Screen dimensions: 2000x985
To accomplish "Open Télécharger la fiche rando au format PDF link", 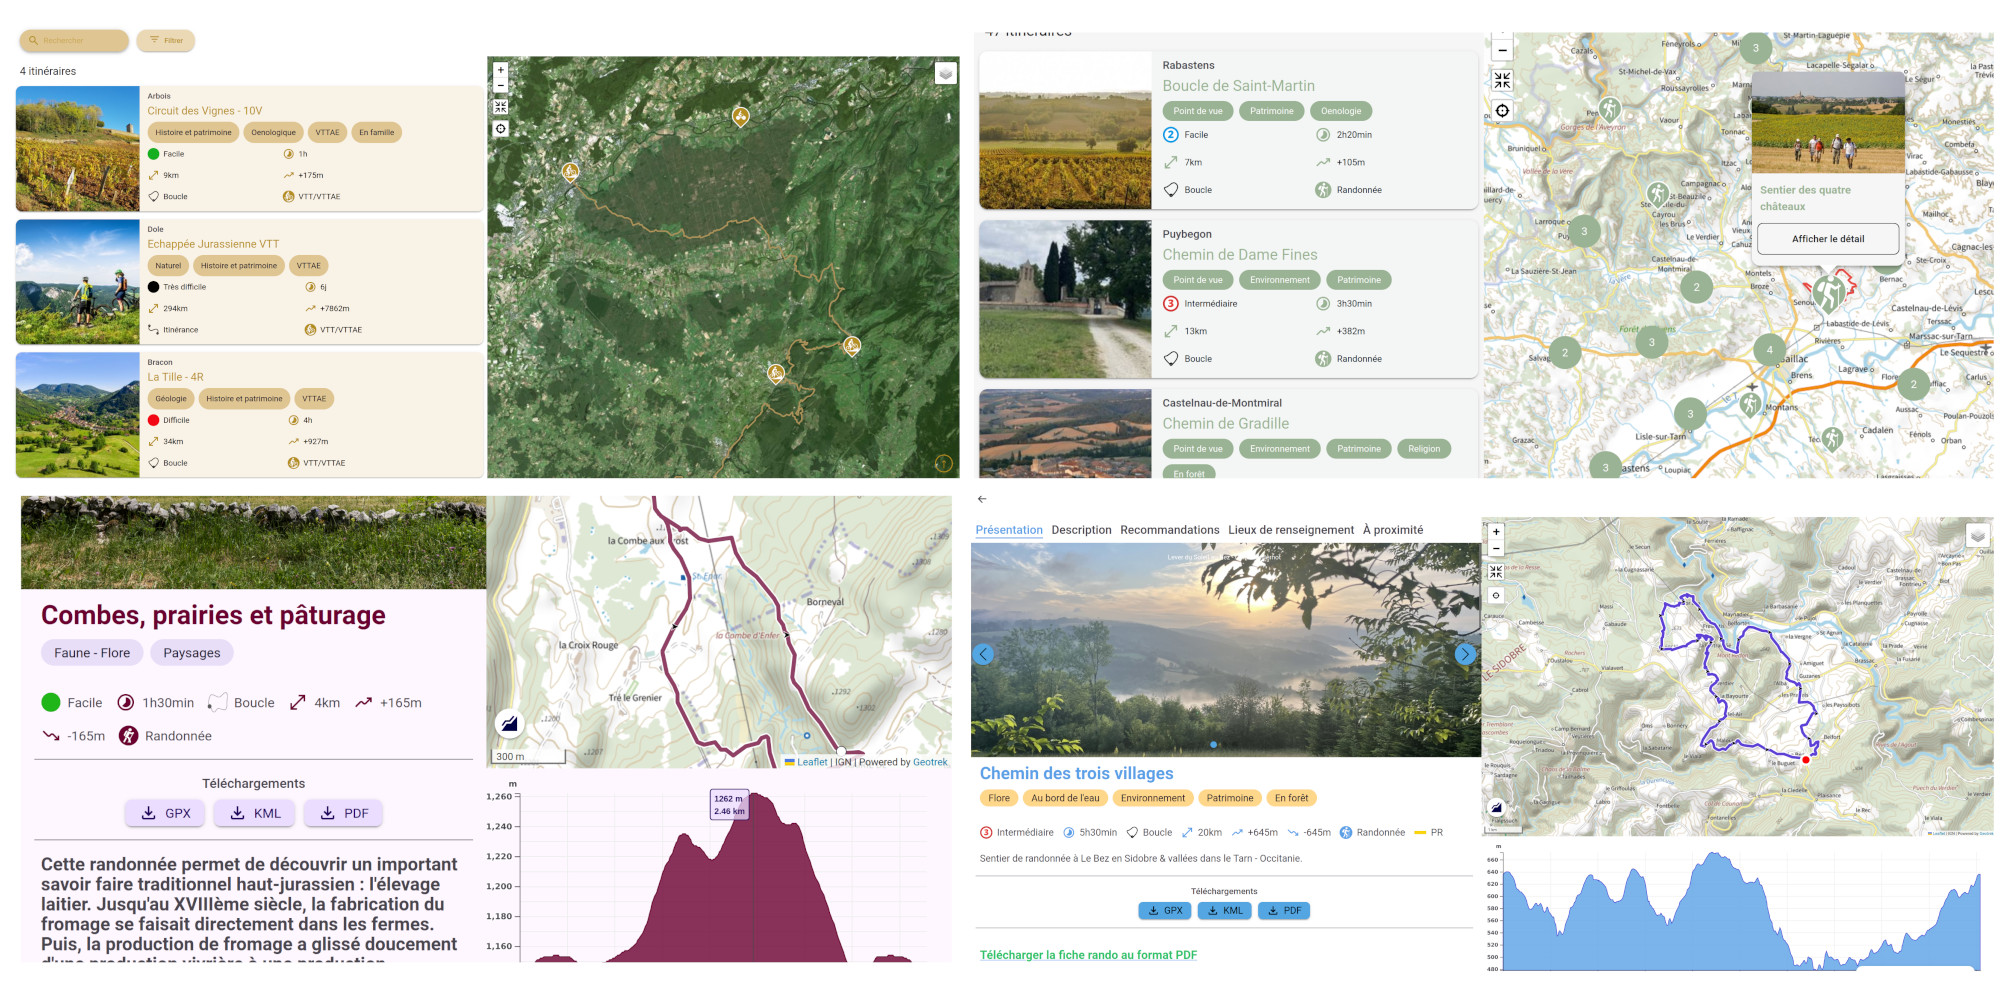I will pos(1088,955).
